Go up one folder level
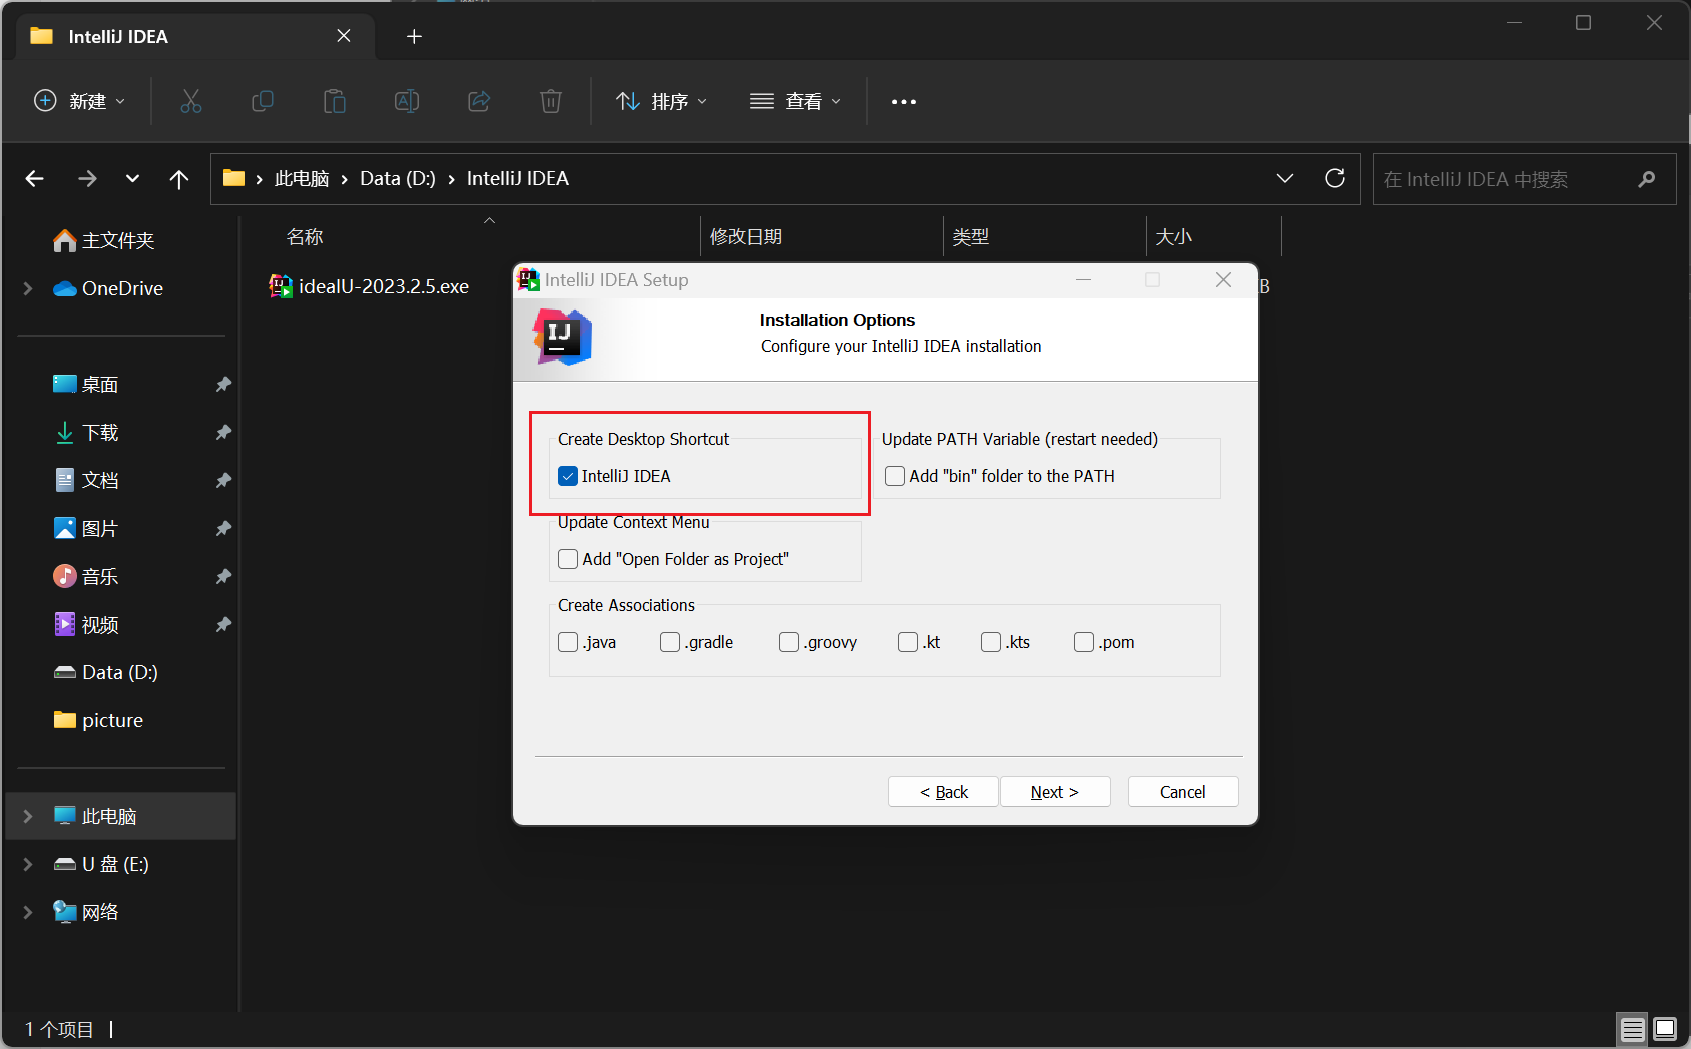Viewport: 1691px width, 1049px height. point(179,178)
